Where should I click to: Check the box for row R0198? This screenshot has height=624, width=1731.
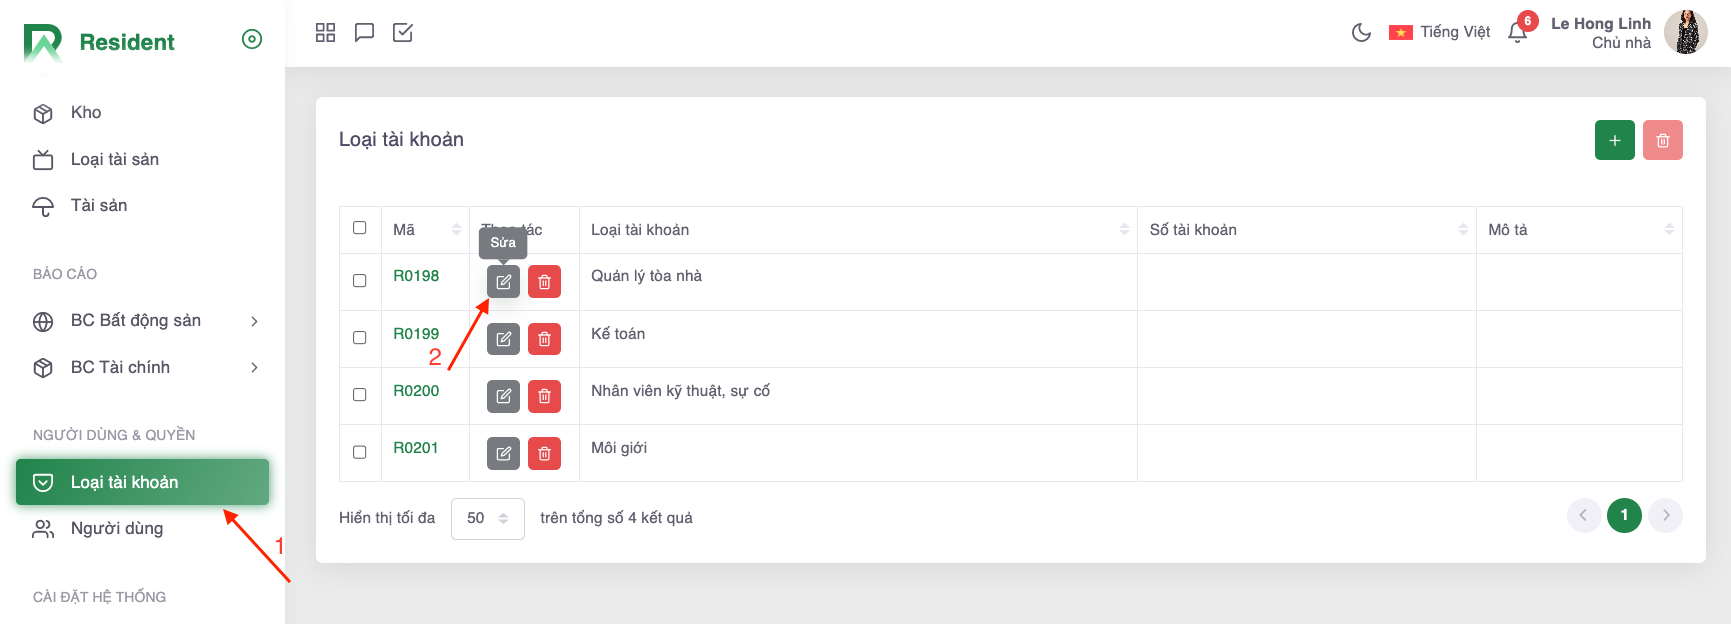(360, 281)
